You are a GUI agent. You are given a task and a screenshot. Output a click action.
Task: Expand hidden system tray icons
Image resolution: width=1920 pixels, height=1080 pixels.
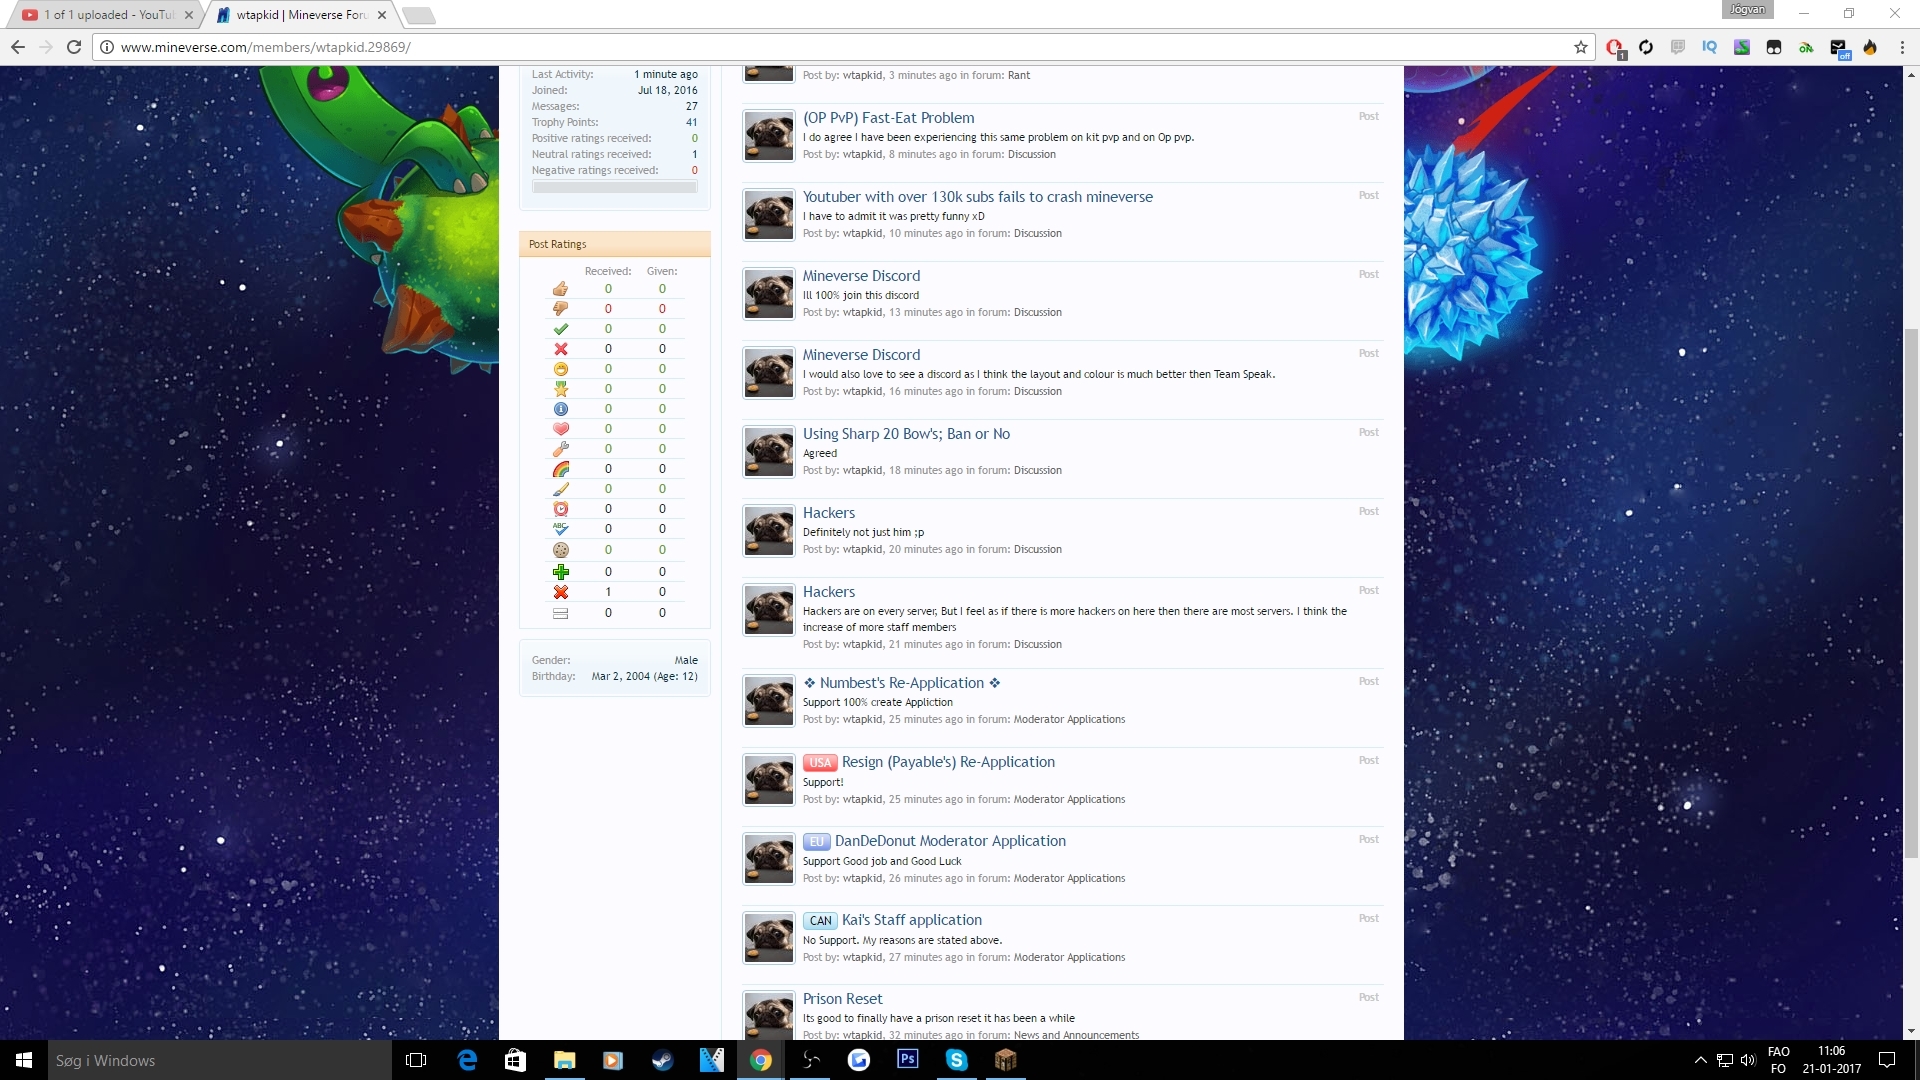[1700, 1060]
